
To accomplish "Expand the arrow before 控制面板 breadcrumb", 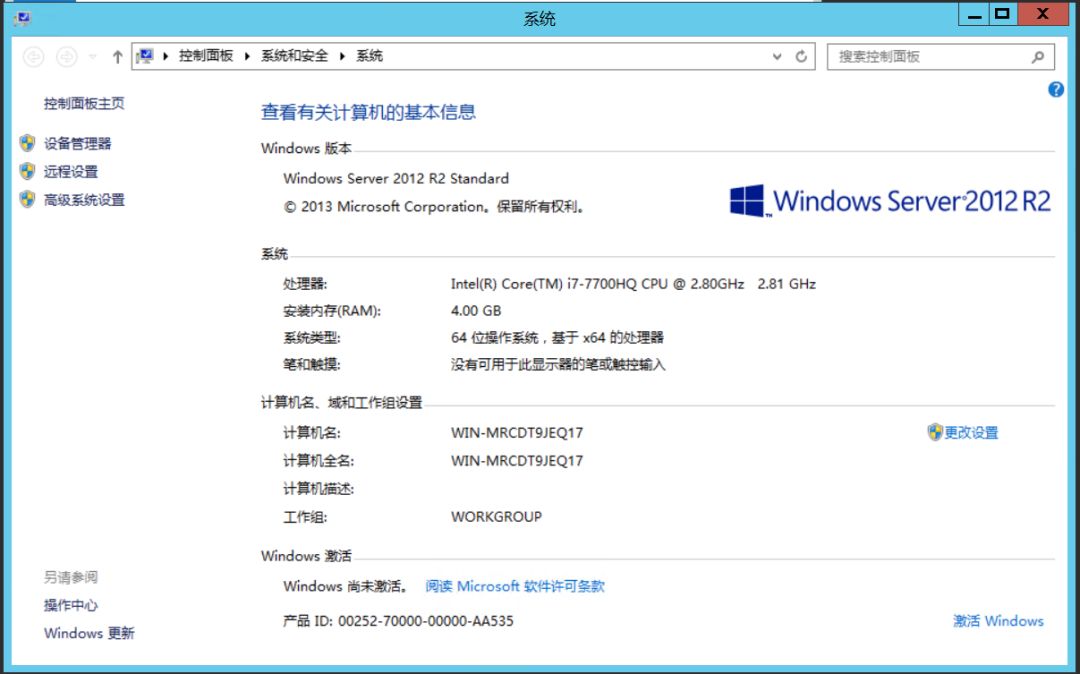I will pyautogui.click(x=166, y=56).
